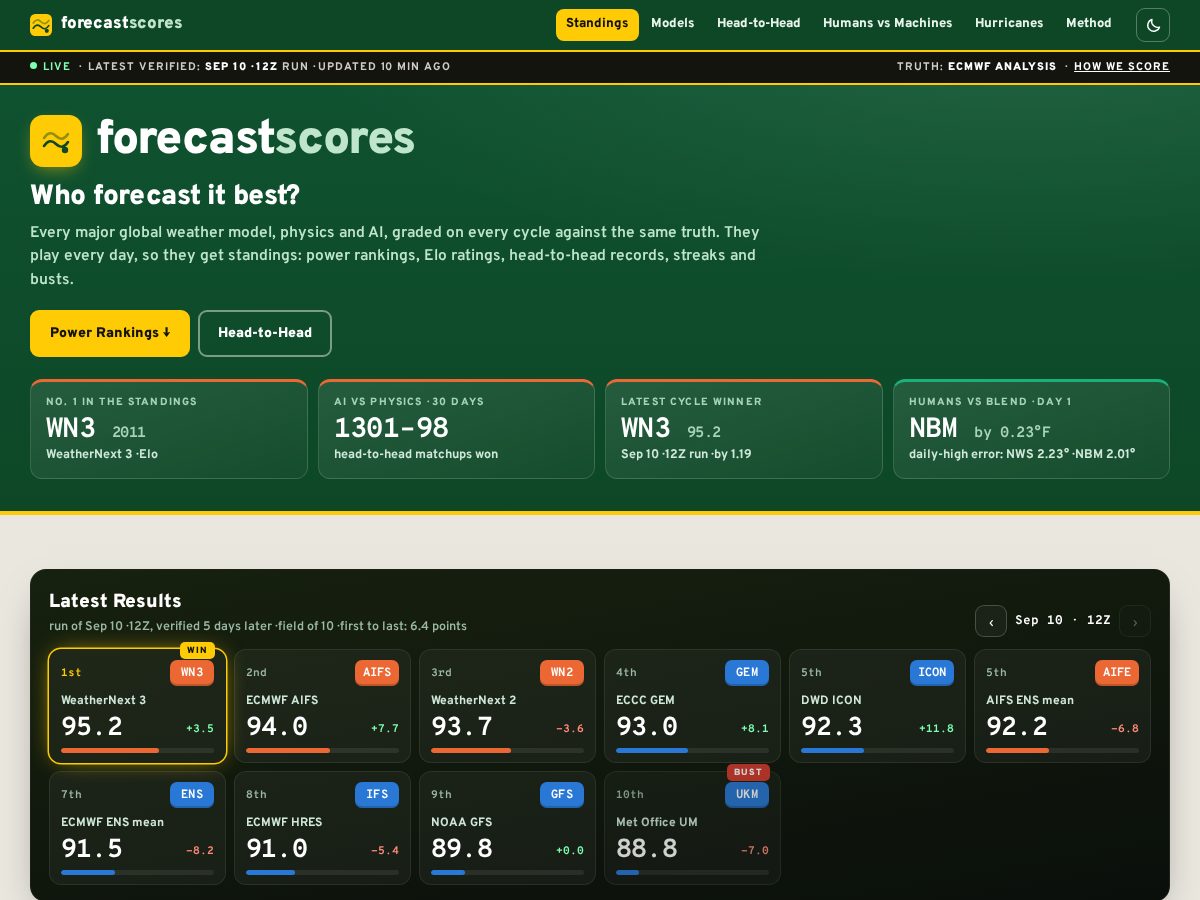
Task: Click the WeatherNext 2 score 93.7
Action: point(462,727)
